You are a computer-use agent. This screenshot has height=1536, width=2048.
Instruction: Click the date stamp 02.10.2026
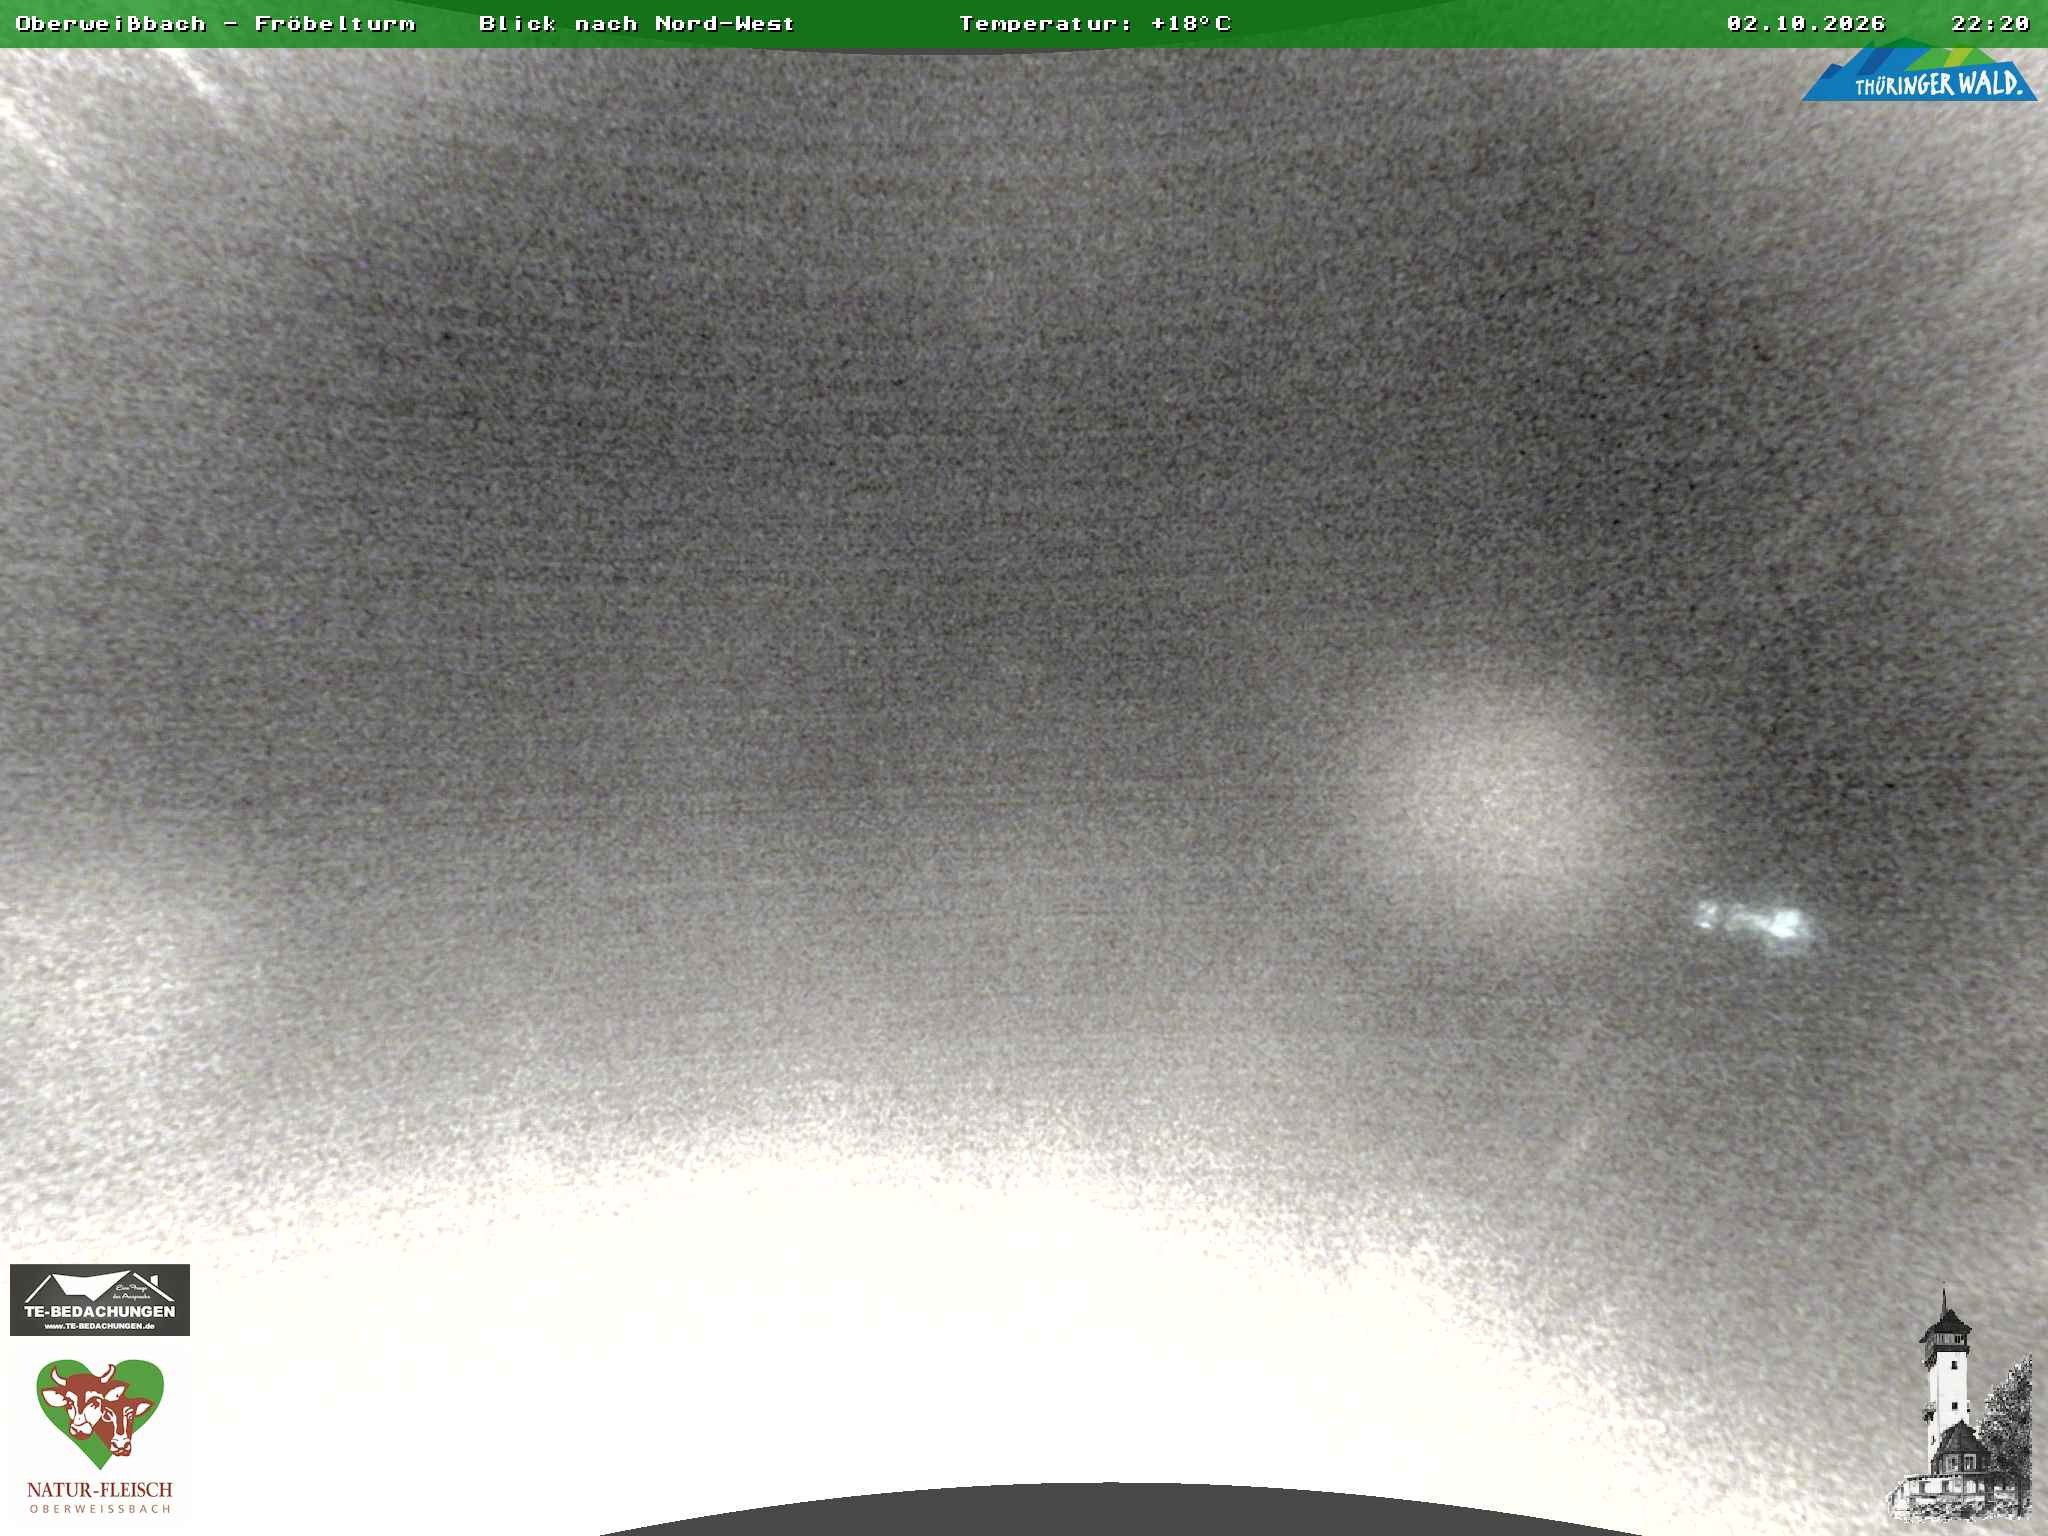point(1806,23)
